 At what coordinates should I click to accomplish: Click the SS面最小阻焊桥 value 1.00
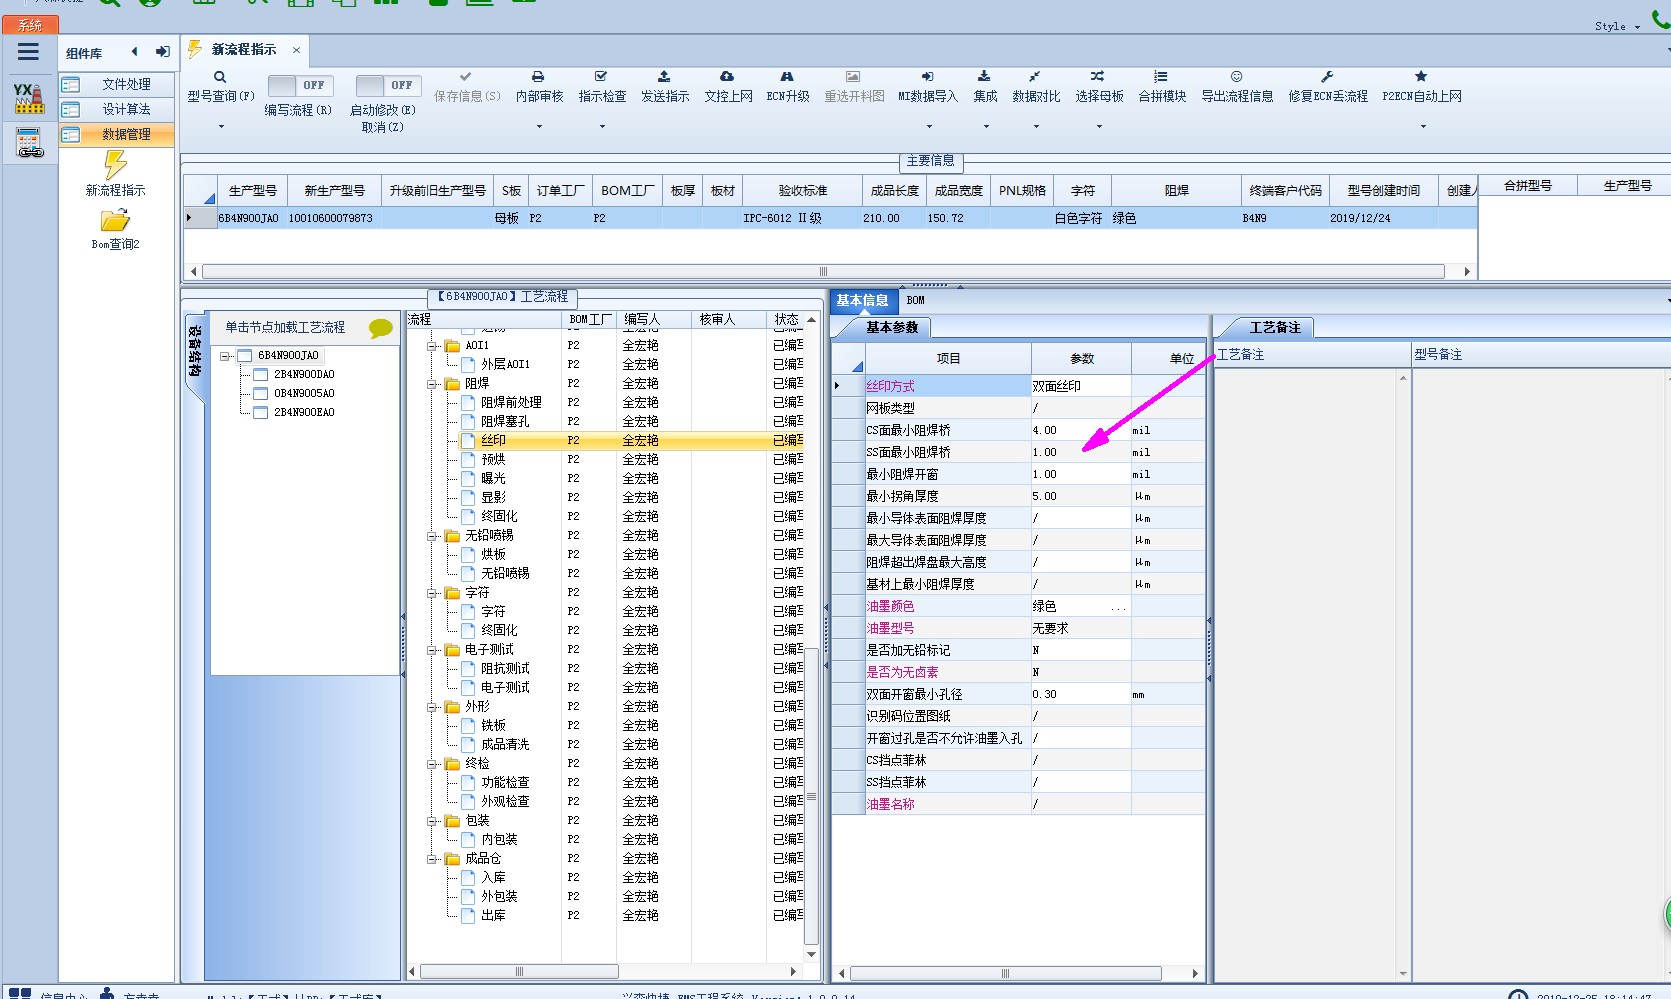(1080, 452)
